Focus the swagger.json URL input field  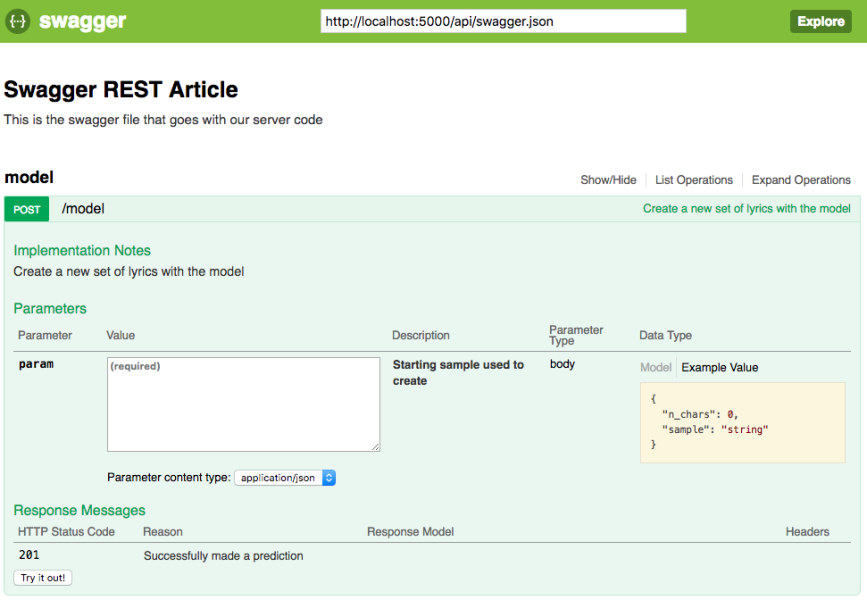(503, 21)
